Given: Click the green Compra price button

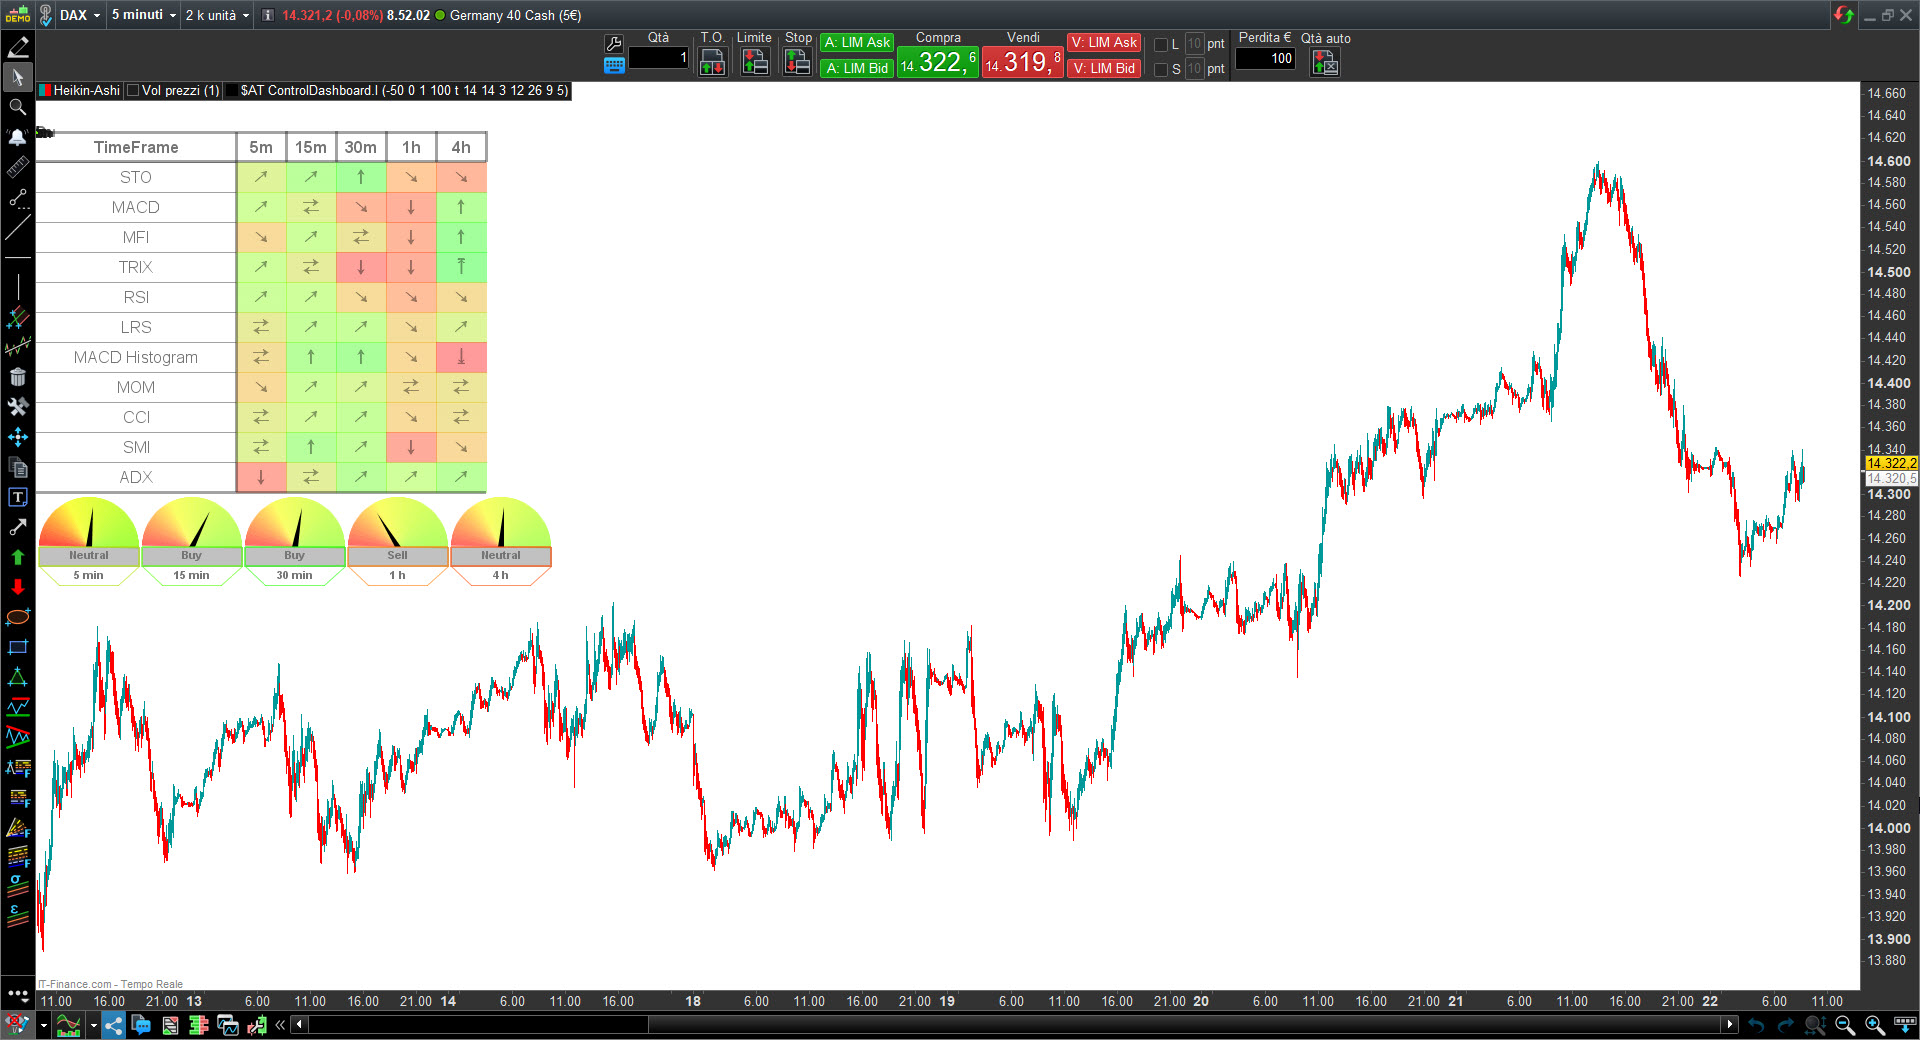Looking at the screenshot, I should click(x=938, y=62).
